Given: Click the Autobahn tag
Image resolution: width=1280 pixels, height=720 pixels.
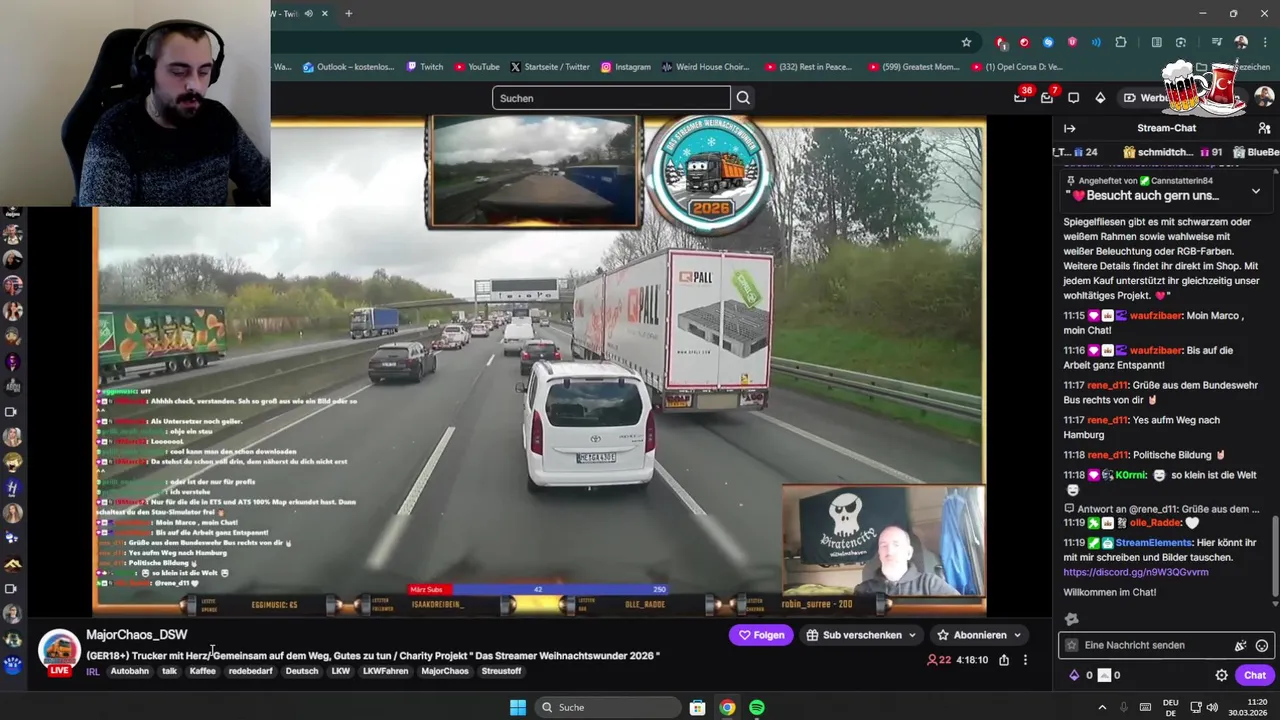Looking at the screenshot, I should [x=129, y=671].
